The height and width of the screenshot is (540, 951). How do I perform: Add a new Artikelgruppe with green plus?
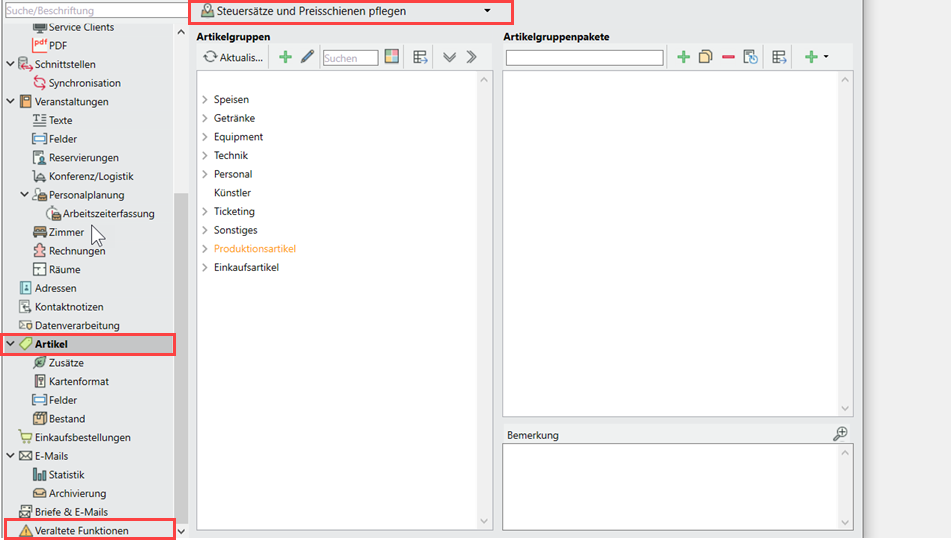[285, 58]
